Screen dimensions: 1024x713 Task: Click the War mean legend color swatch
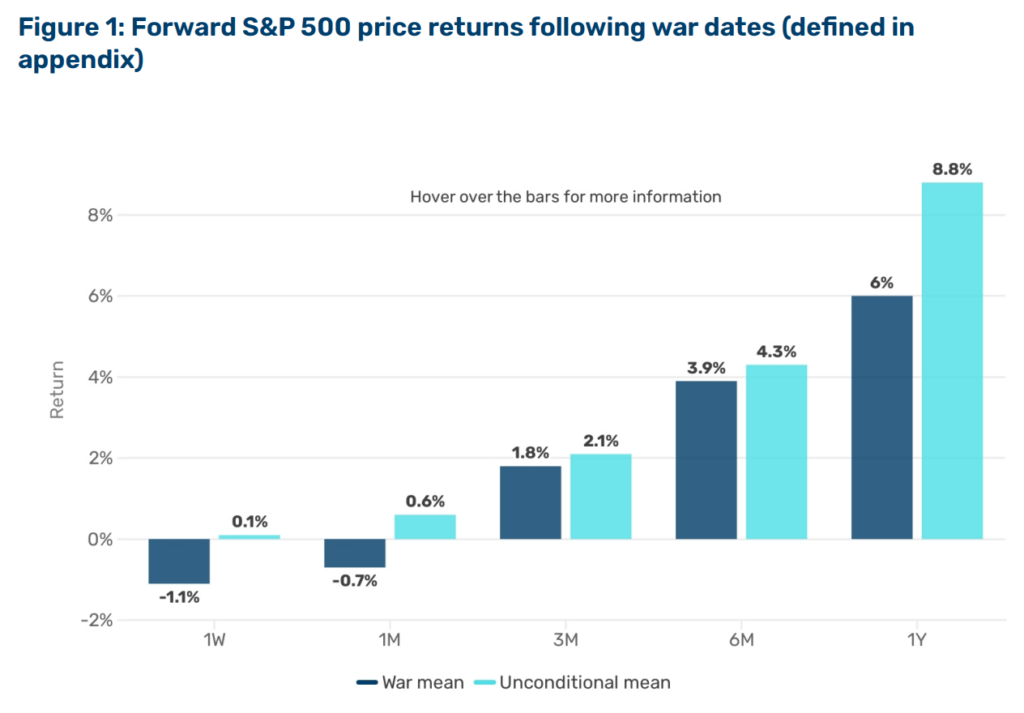pyautogui.click(x=367, y=683)
